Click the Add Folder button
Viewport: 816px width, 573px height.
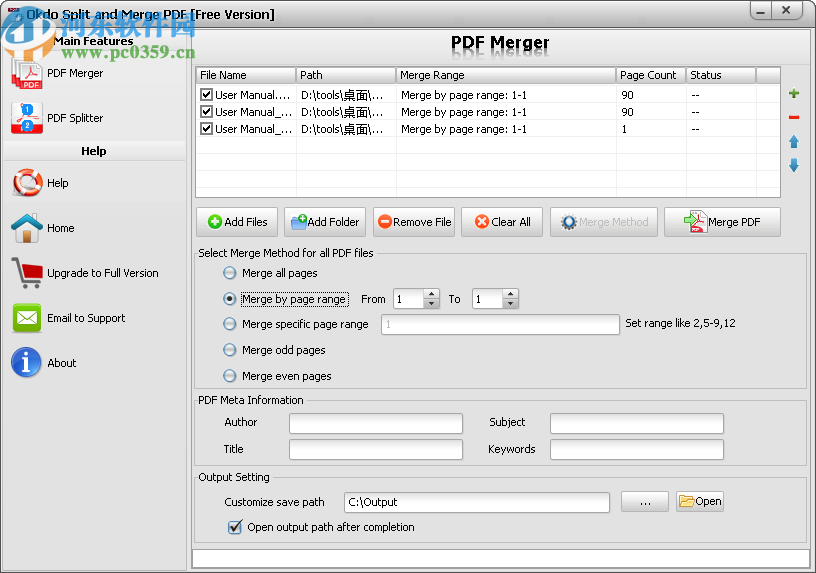point(325,222)
